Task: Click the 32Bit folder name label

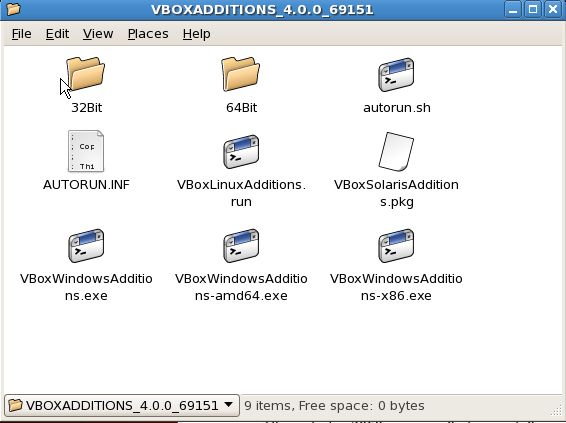Action: pyautogui.click(x=87, y=108)
